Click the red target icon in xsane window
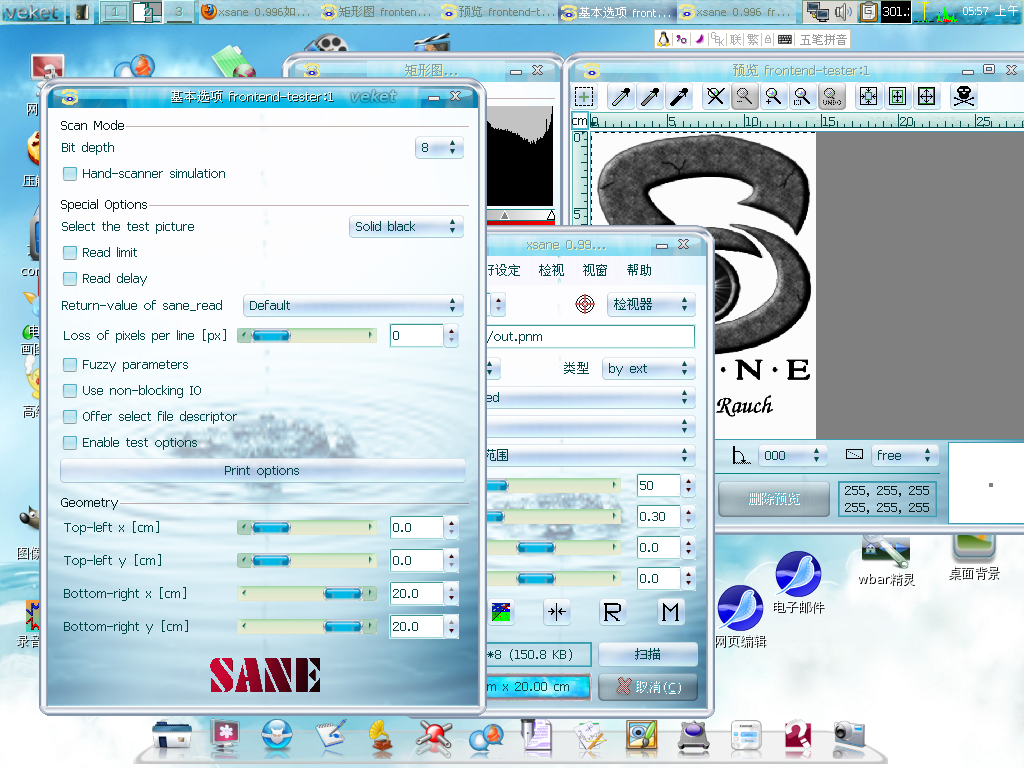This screenshot has width=1024, height=768. pos(584,304)
